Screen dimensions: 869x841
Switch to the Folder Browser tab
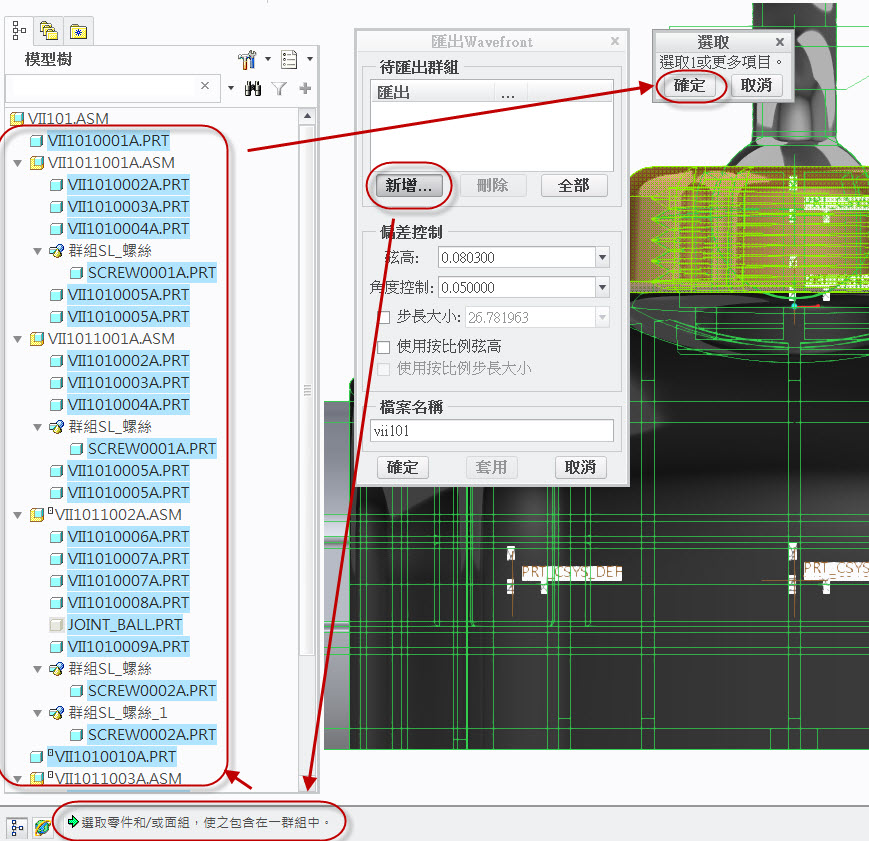pyautogui.click(x=47, y=30)
